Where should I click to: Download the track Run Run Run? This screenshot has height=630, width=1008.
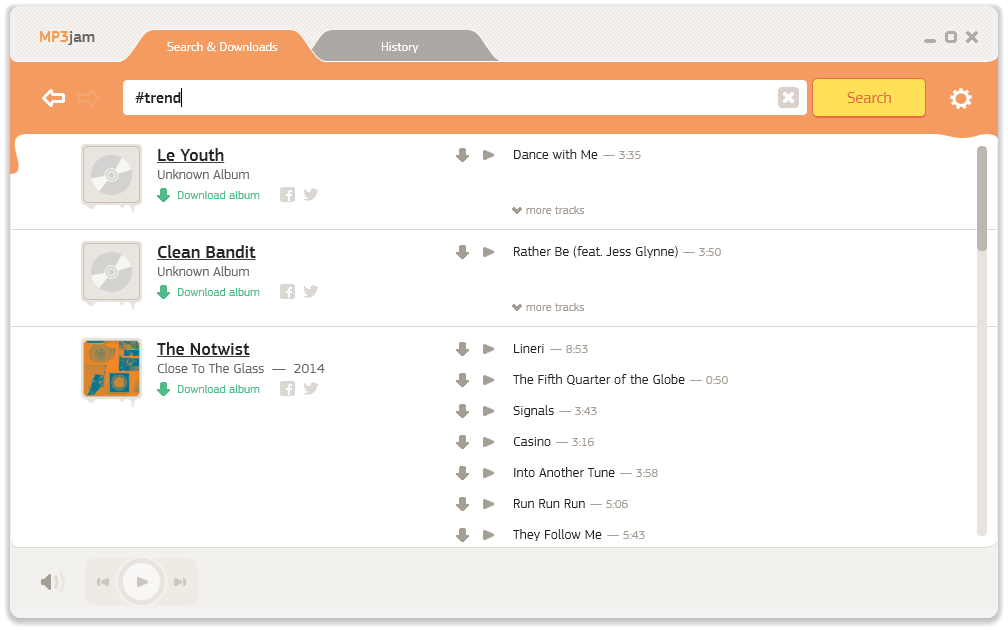[x=462, y=504]
